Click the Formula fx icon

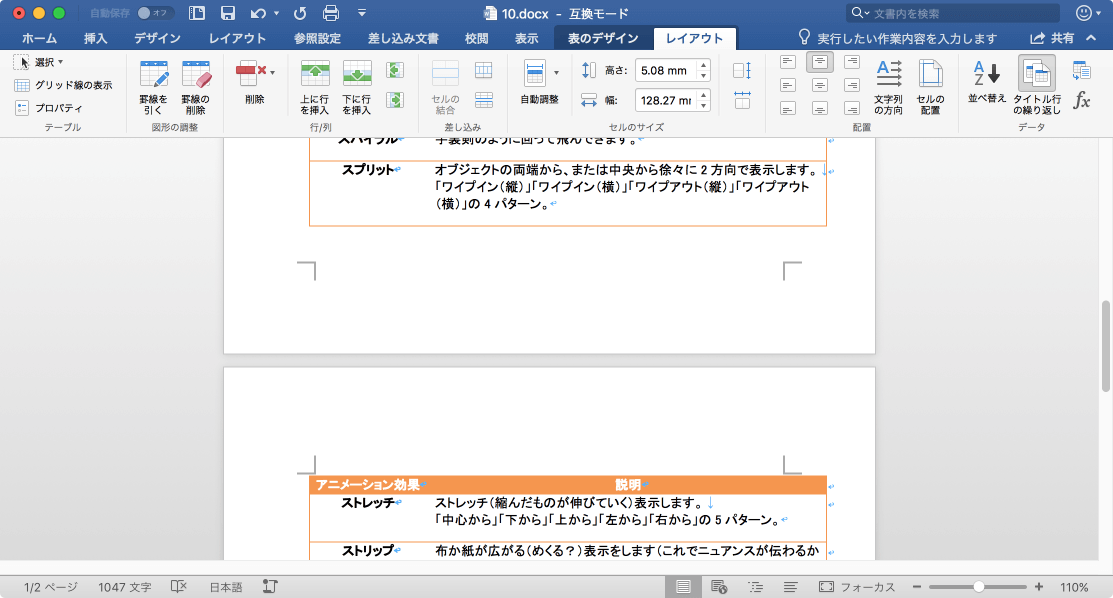point(1082,100)
